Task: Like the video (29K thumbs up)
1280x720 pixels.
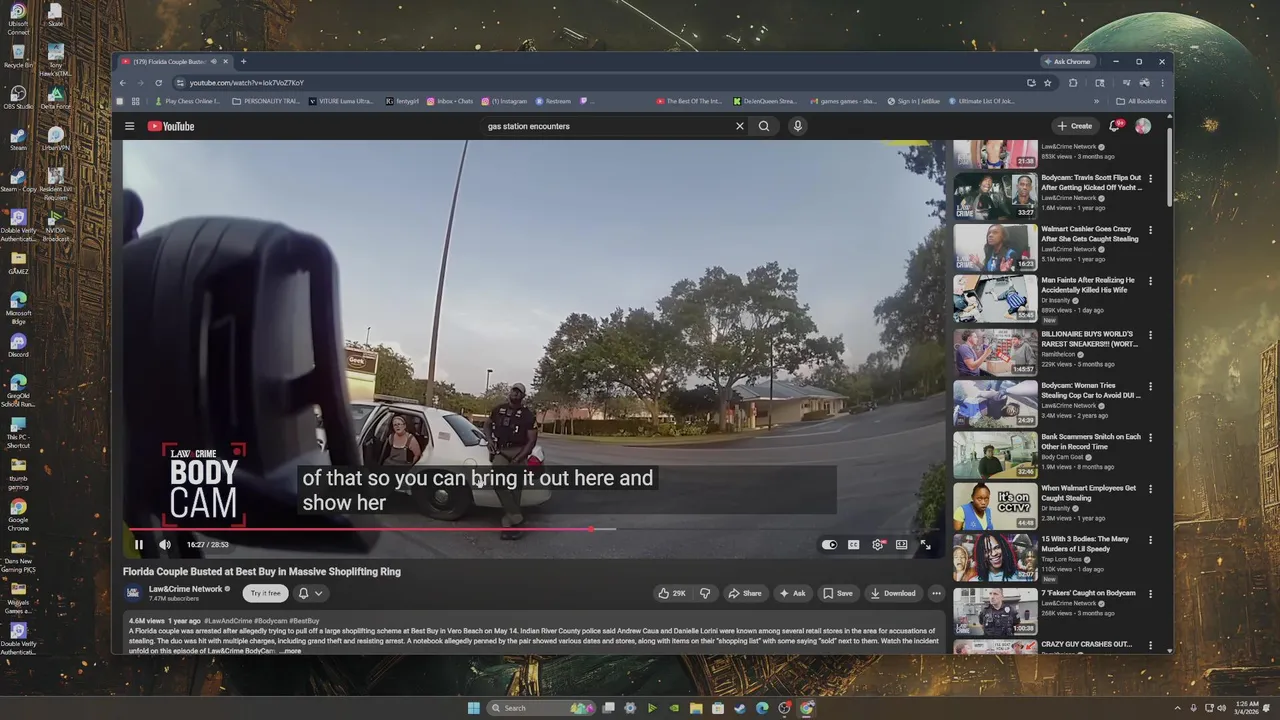Action: click(x=672, y=593)
